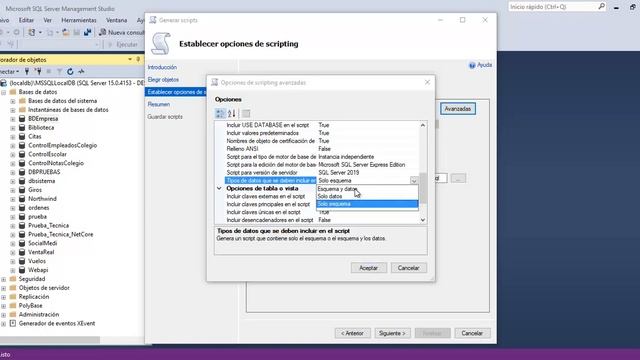Viewport: 640px width, 360px height.
Task: Select 'Solo datos' from the list
Action: 367,196
